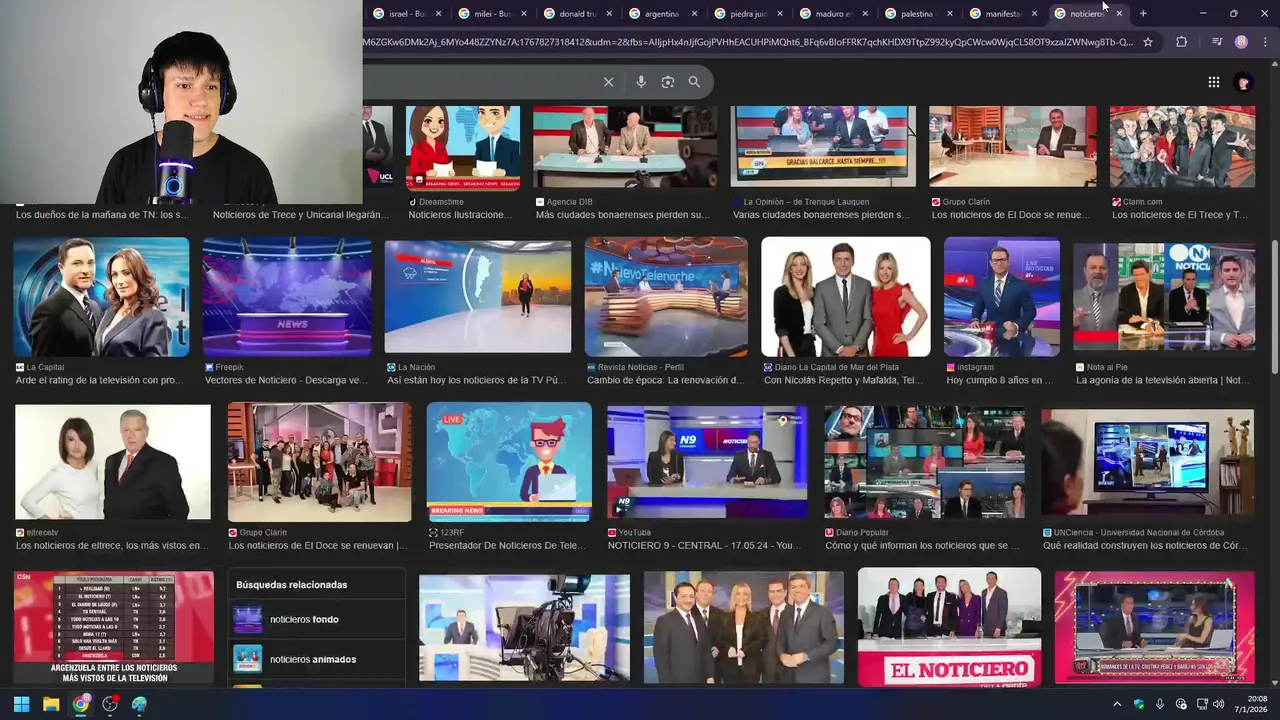The image size is (1280, 720).
Task: Open 123RF cartoon breaking news thumbnail
Action: click(x=509, y=462)
